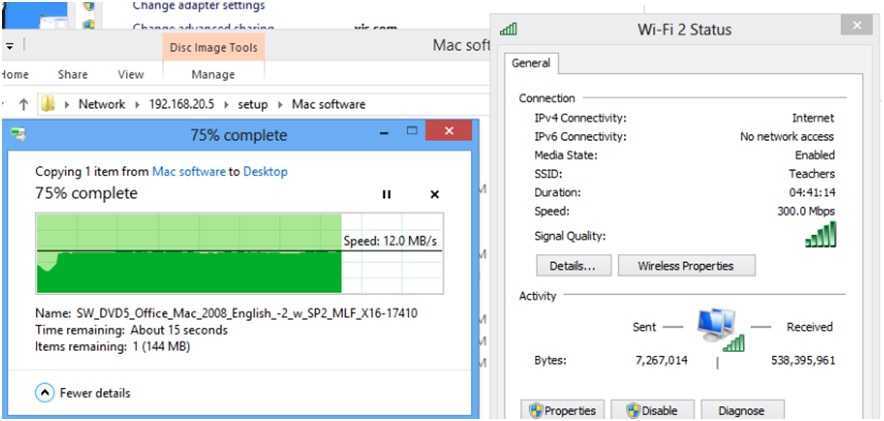Expand the arrow before Network breadcrumb

(x=68, y=105)
